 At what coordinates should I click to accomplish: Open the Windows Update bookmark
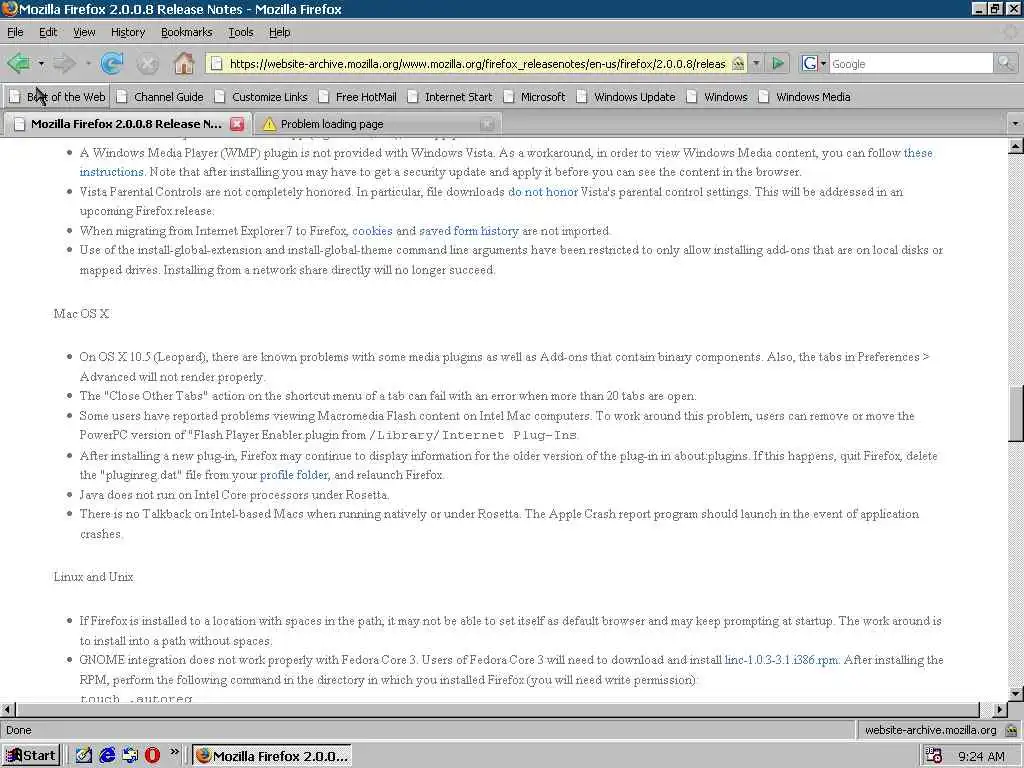pyautogui.click(x=626, y=97)
